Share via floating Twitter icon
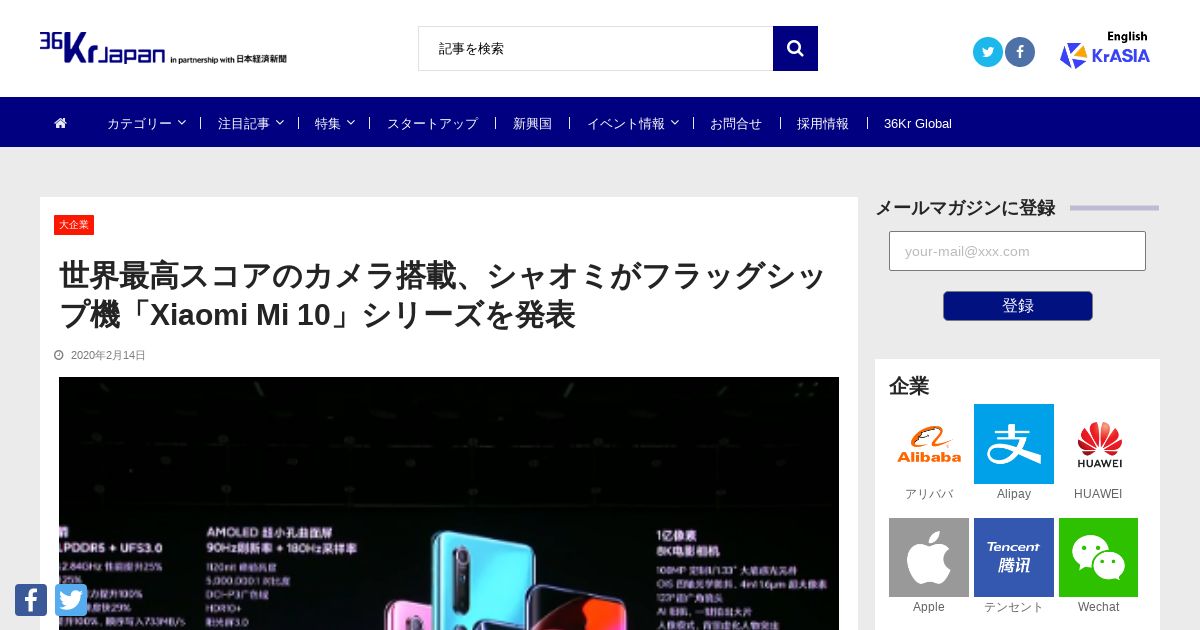1200x630 pixels. point(71,600)
